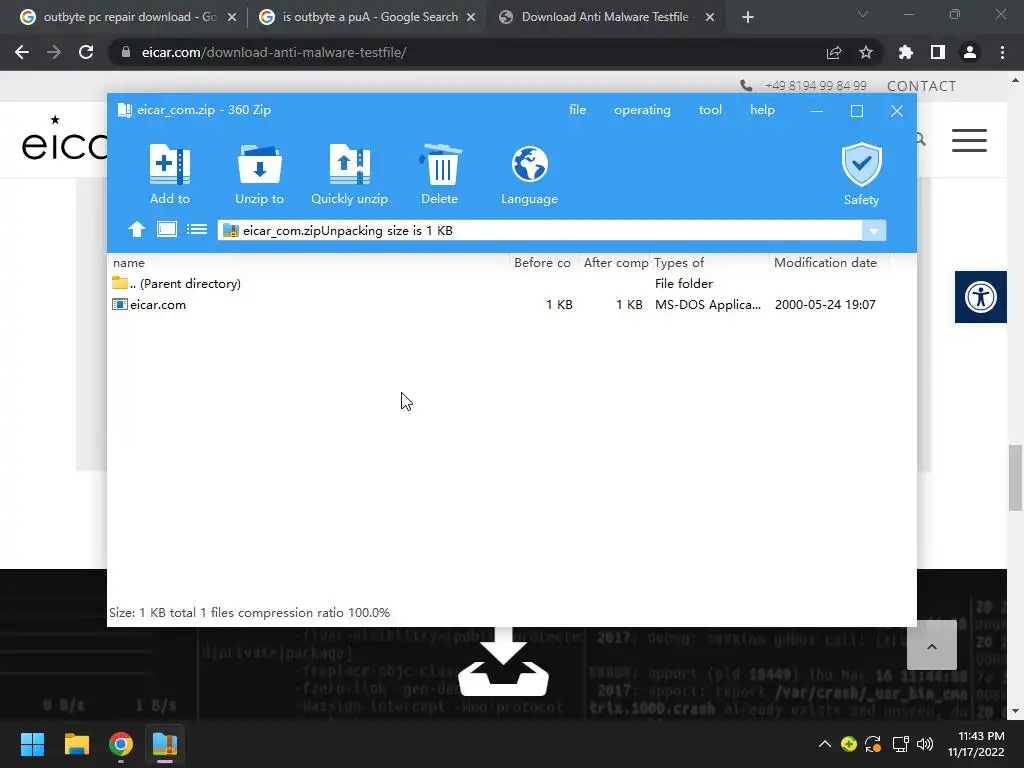The width and height of the screenshot is (1024, 768).
Task: Toggle the Chrome side panel icon
Action: click(937, 52)
